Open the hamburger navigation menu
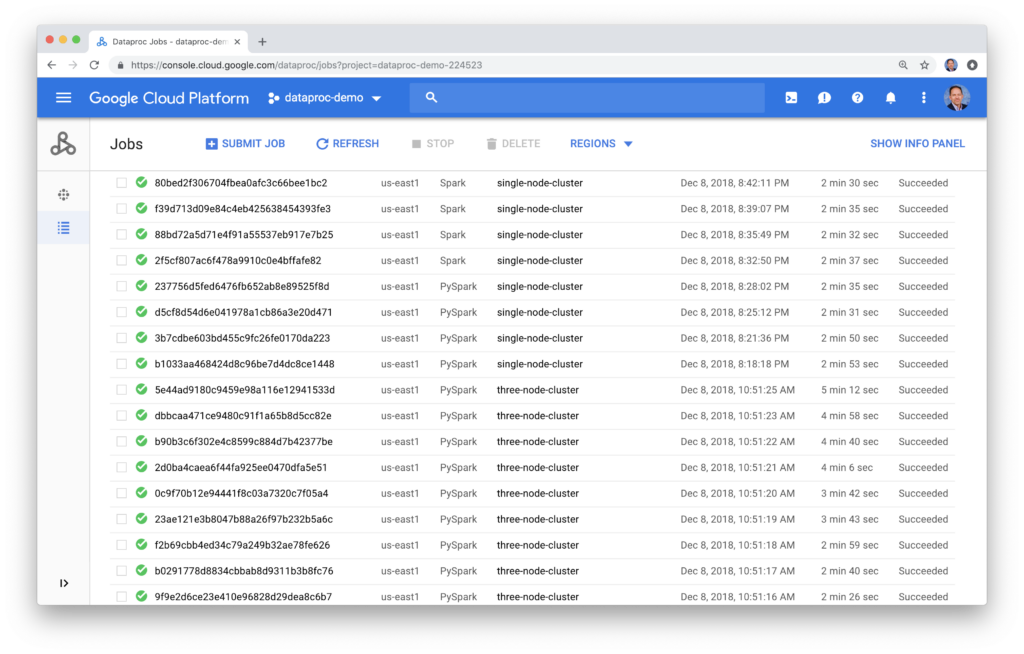1024x654 pixels. tap(63, 98)
